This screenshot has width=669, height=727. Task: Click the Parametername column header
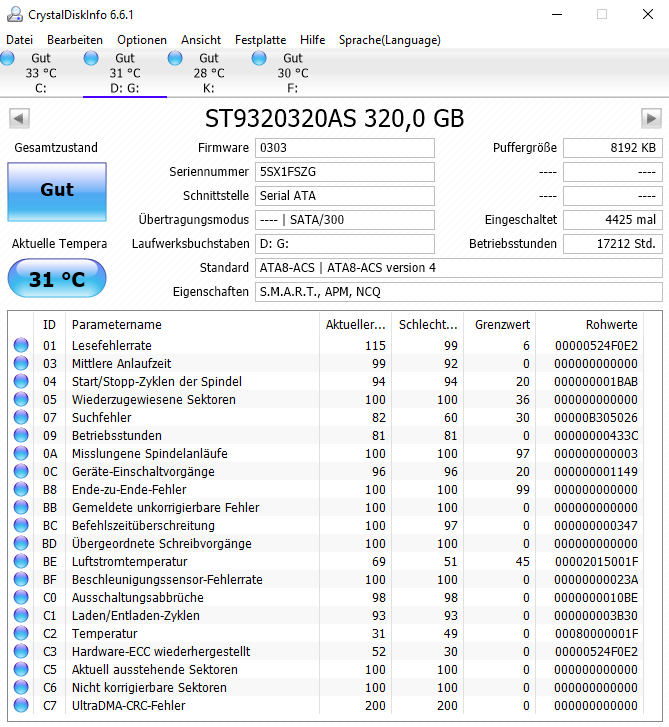[192, 325]
